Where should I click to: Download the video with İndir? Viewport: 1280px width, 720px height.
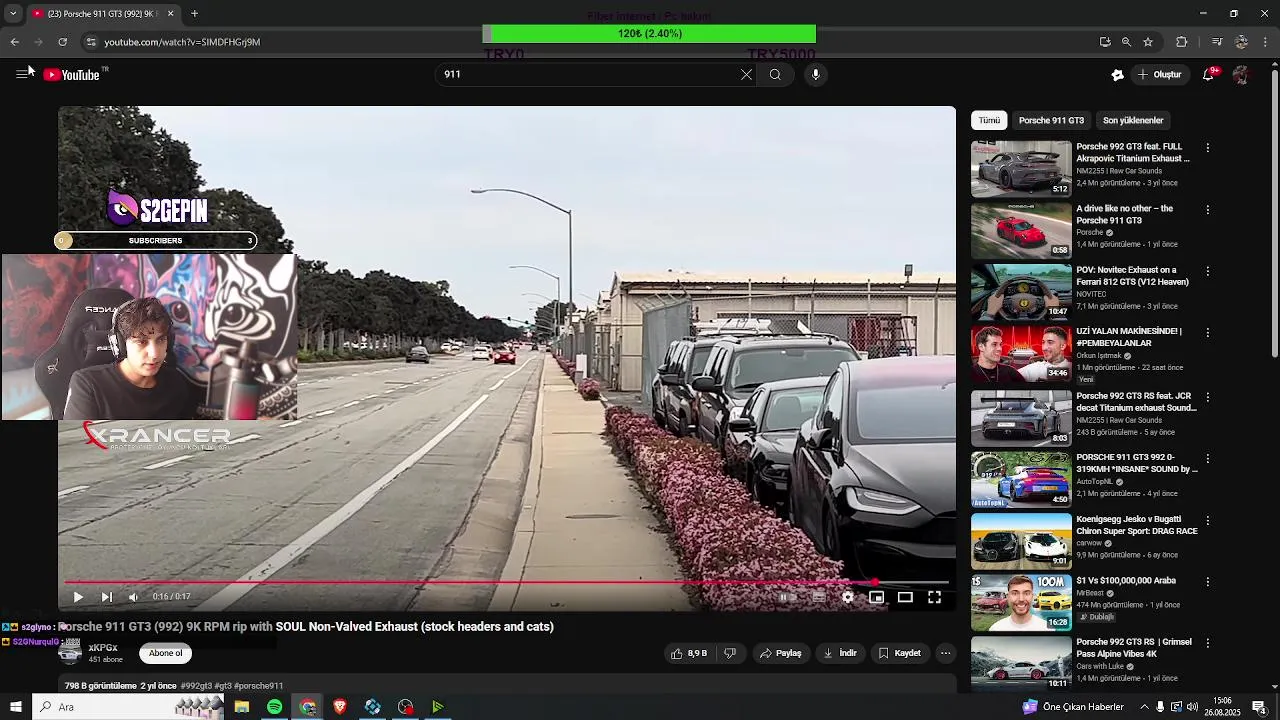click(840, 653)
